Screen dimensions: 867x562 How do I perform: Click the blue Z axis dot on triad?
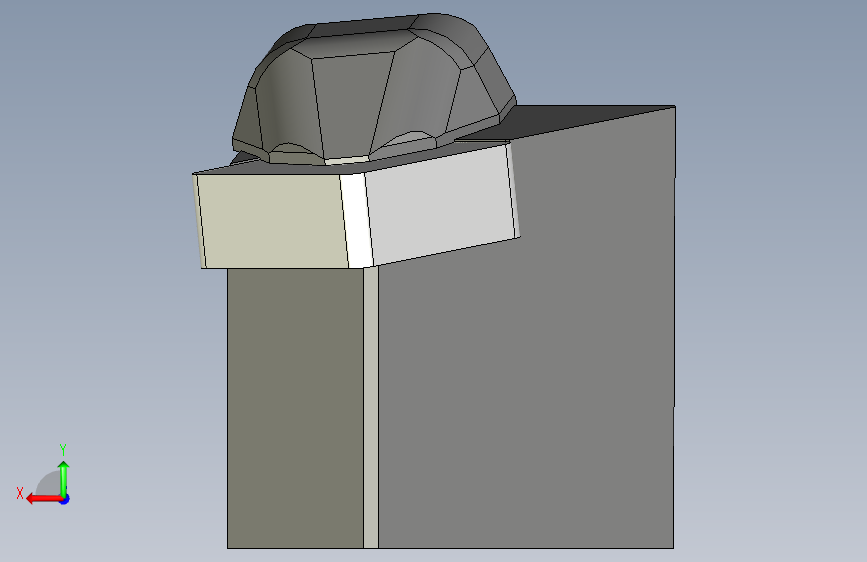click(65, 499)
